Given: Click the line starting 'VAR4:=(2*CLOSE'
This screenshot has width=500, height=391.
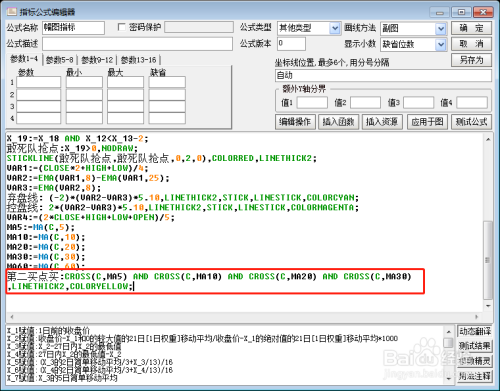Looking at the screenshot, I should click(x=91, y=217).
